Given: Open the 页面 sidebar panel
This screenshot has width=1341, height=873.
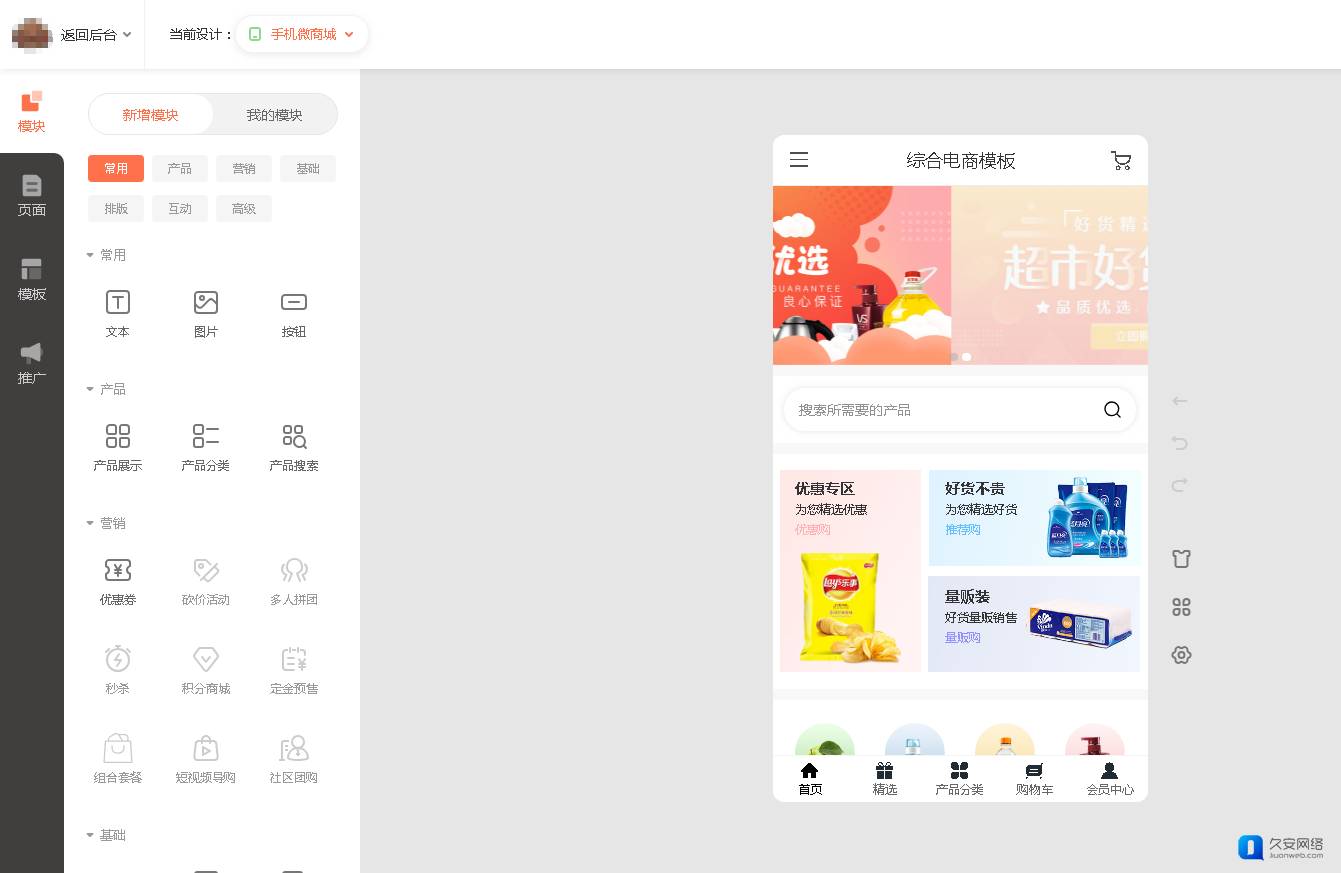Looking at the screenshot, I should (32, 195).
